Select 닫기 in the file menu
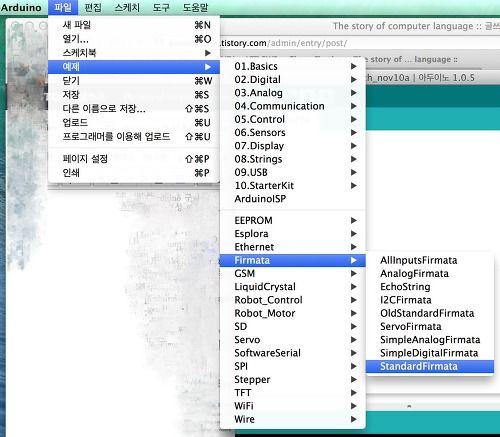This screenshot has width=500, height=437. point(134,81)
